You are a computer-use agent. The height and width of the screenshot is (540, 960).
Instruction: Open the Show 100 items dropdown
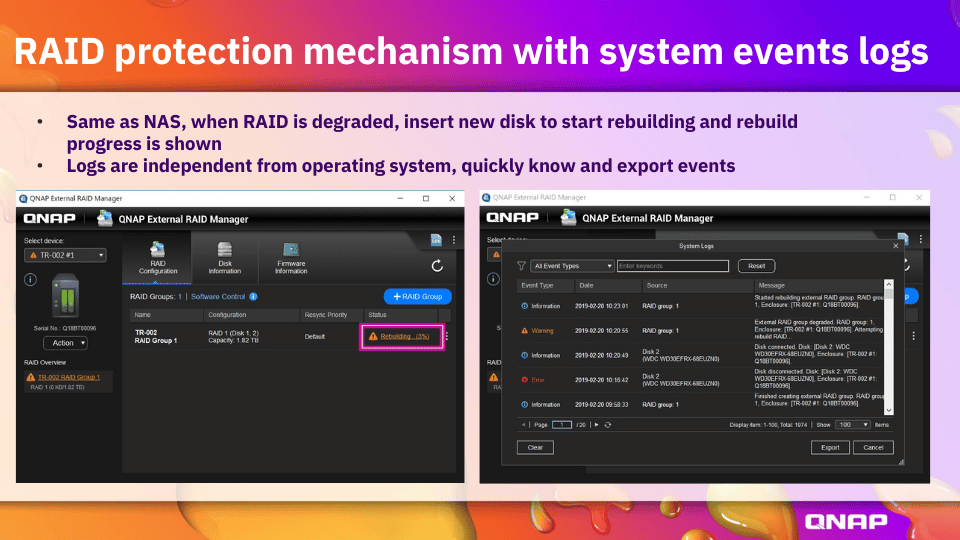pyautogui.click(x=852, y=424)
